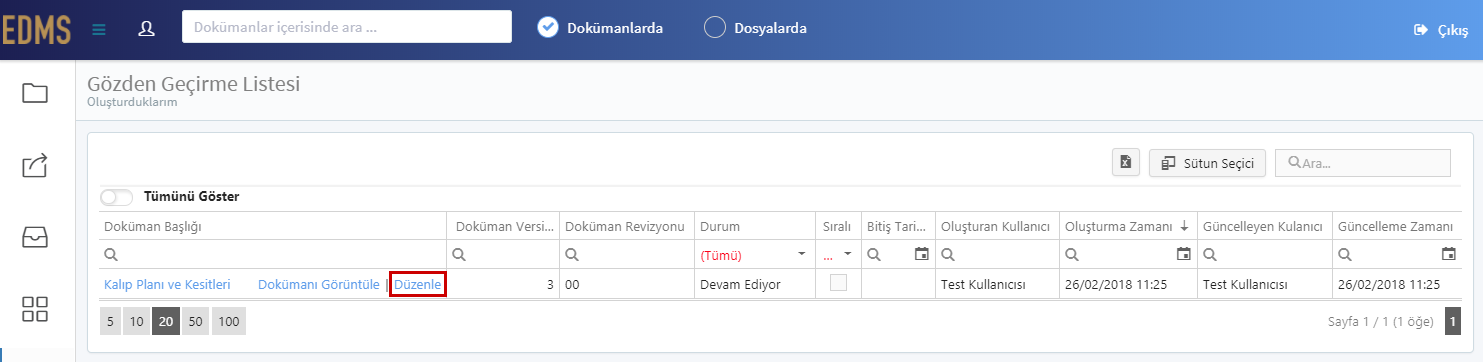
Task: Open calendar picker in Oluşturma Zamanı filter
Action: [x=1184, y=254]
